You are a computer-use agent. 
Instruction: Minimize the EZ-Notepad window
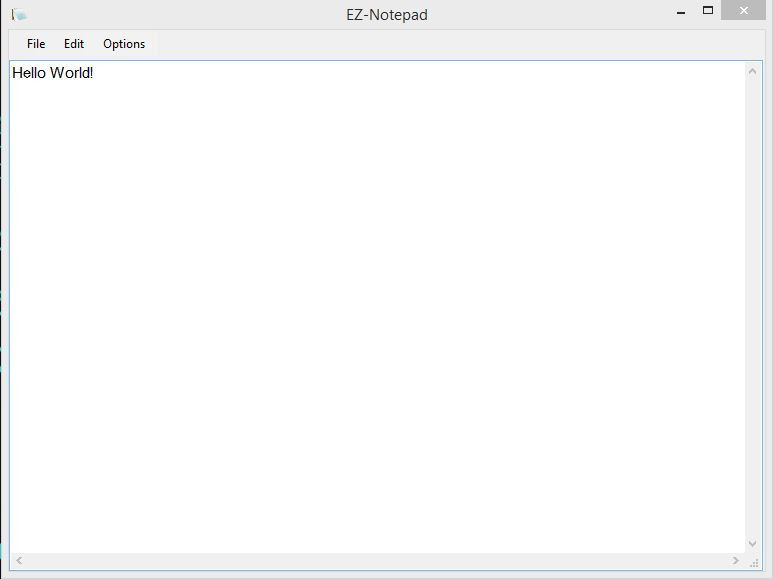tap(681, 11)
